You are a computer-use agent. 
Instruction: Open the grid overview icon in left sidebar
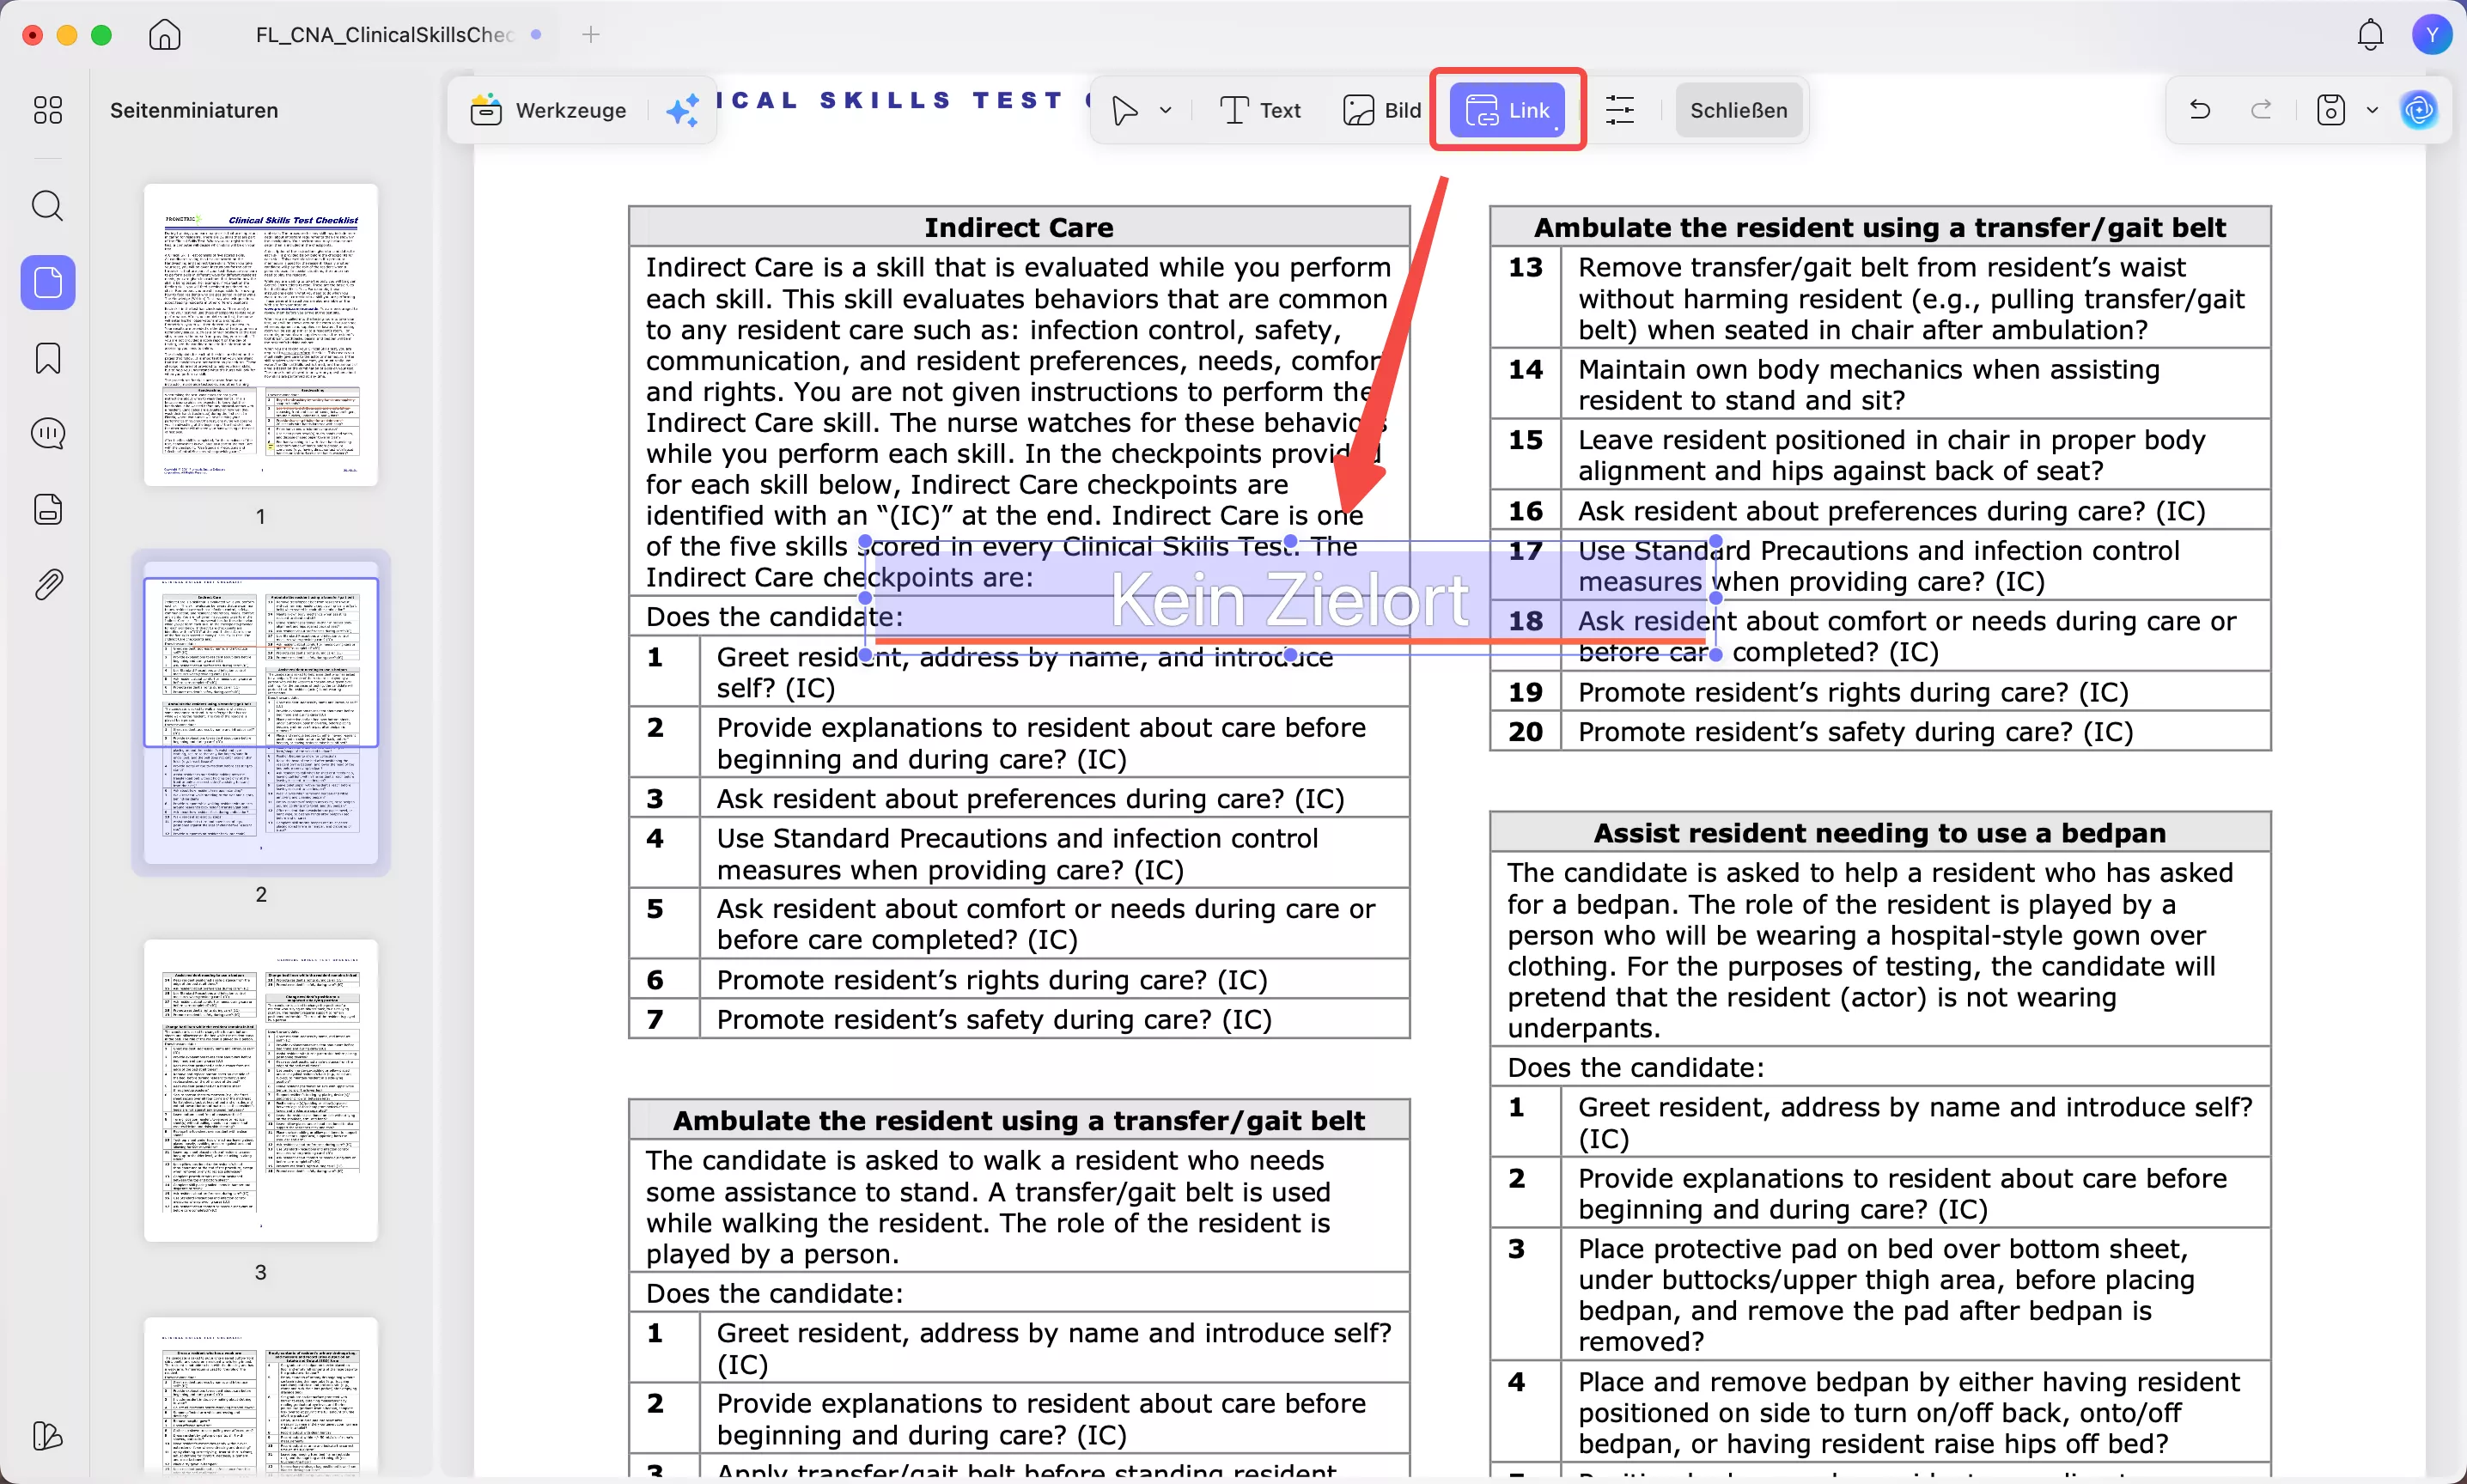(48, 110)
